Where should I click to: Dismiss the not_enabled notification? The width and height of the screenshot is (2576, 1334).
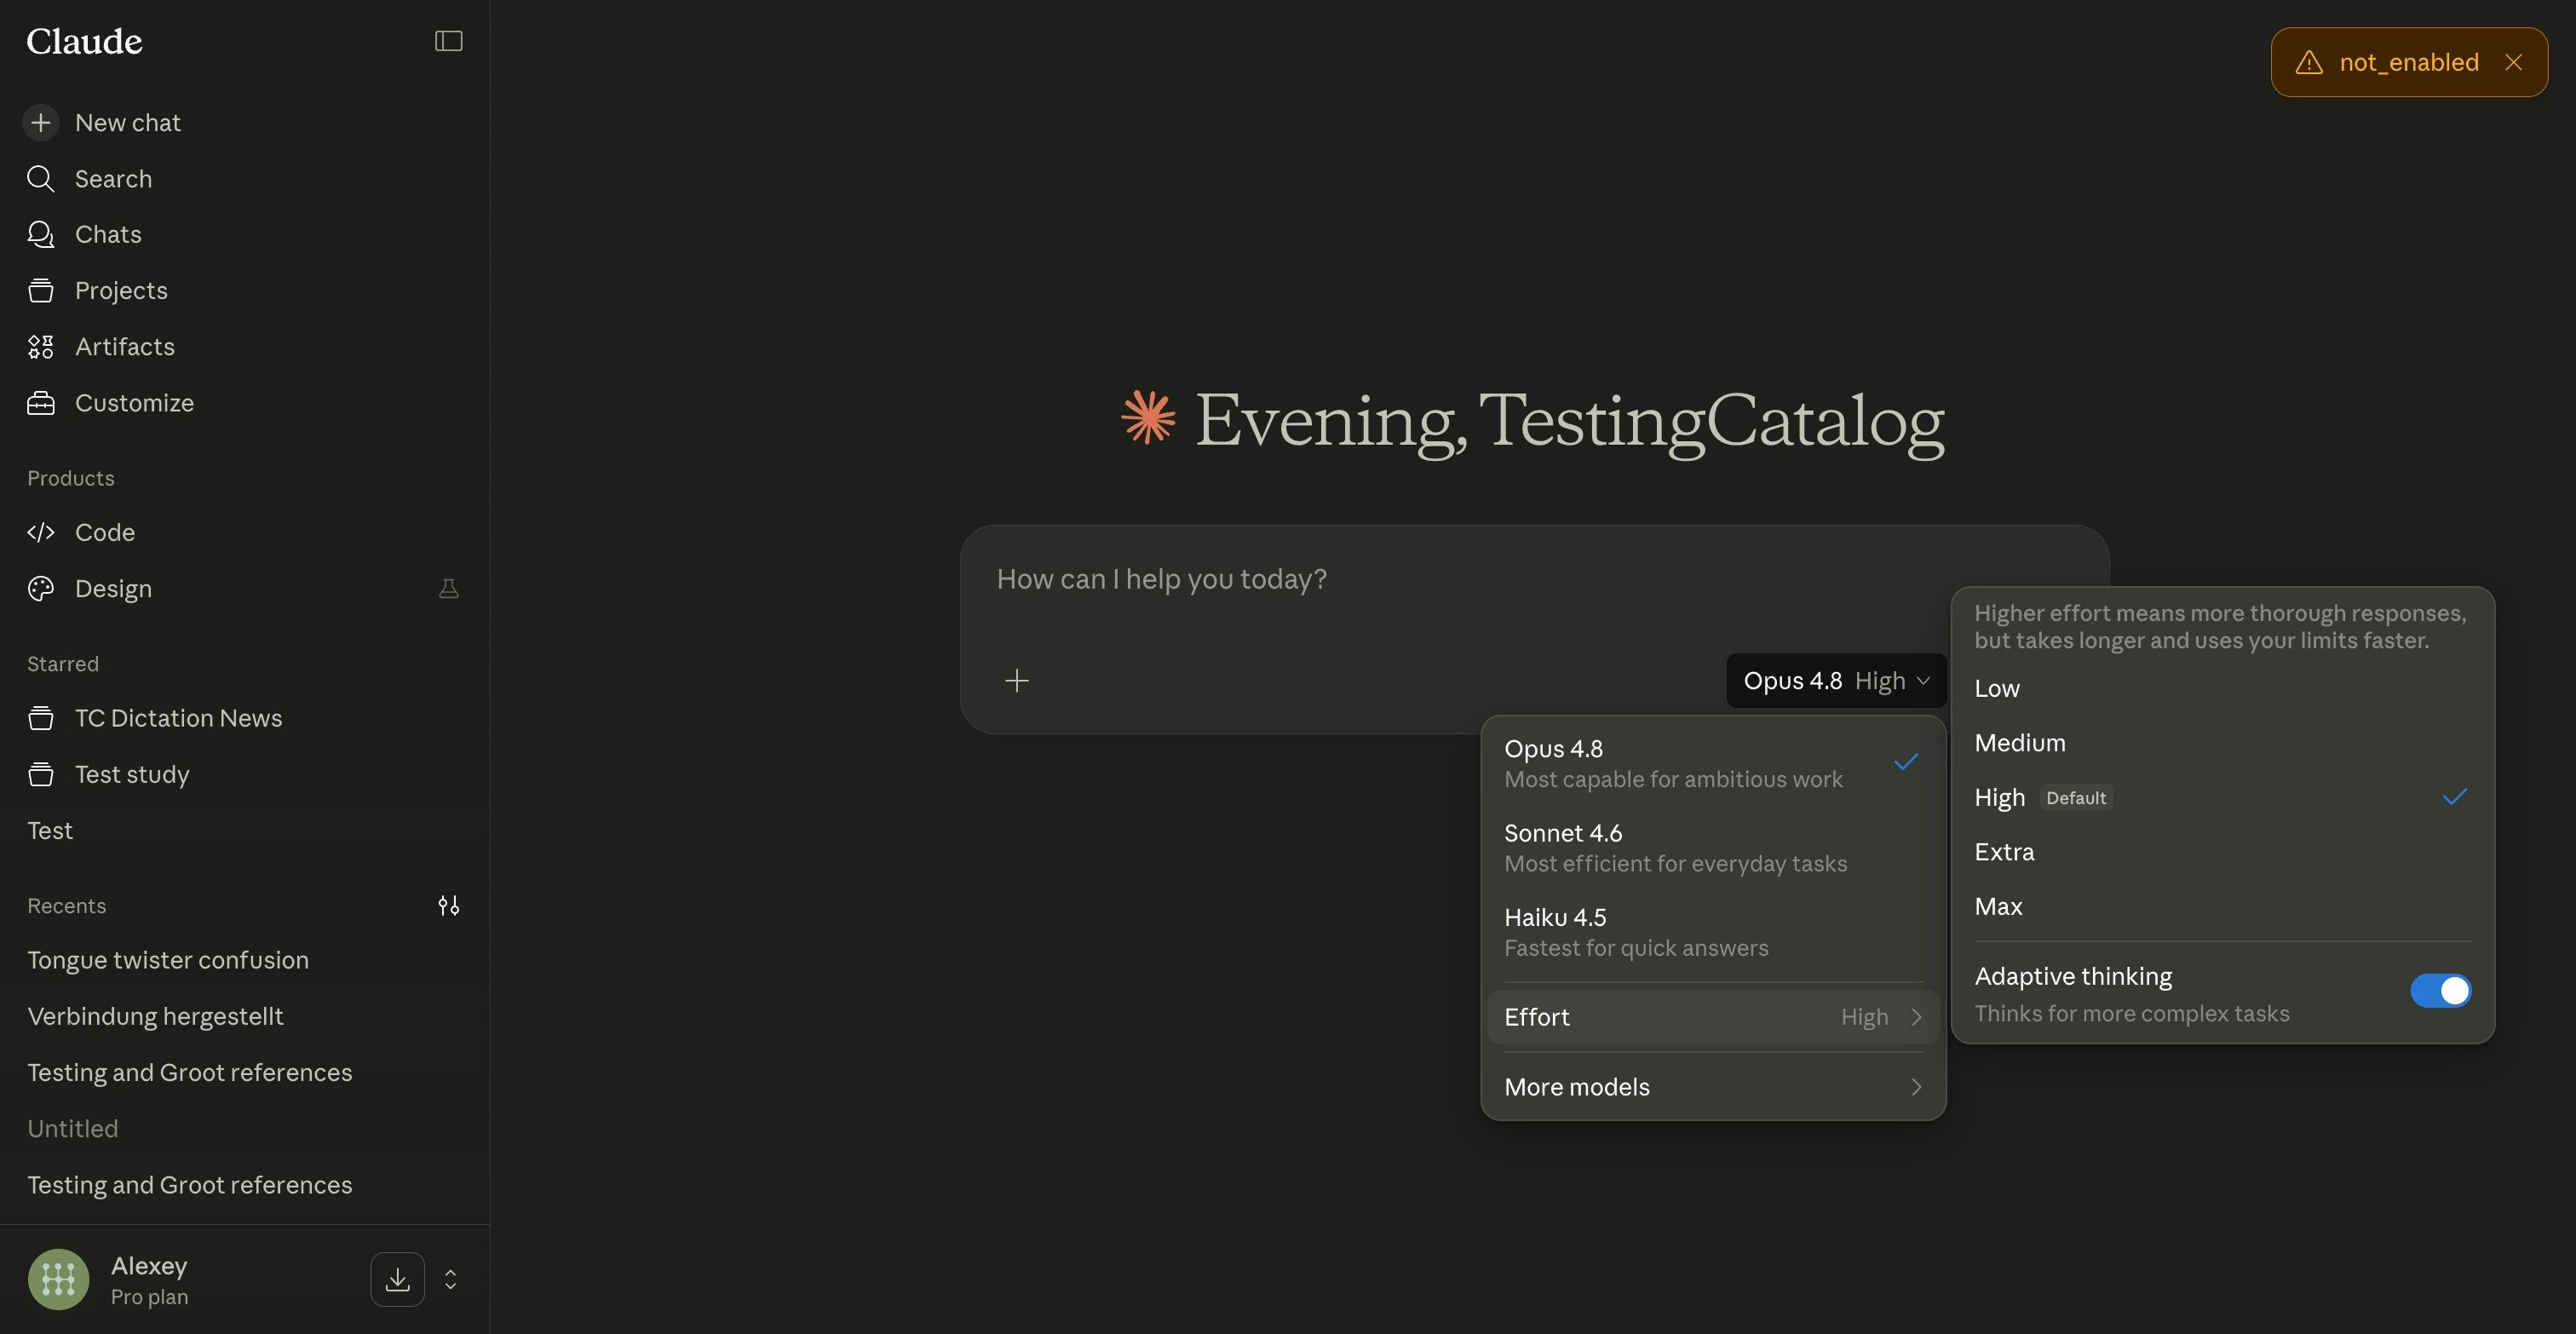click(2513, 62)
